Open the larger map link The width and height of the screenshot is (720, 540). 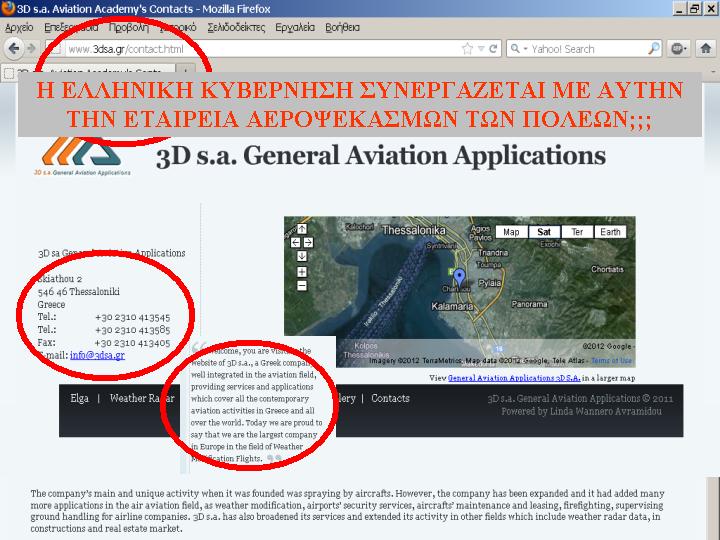[x=514, y=378]
